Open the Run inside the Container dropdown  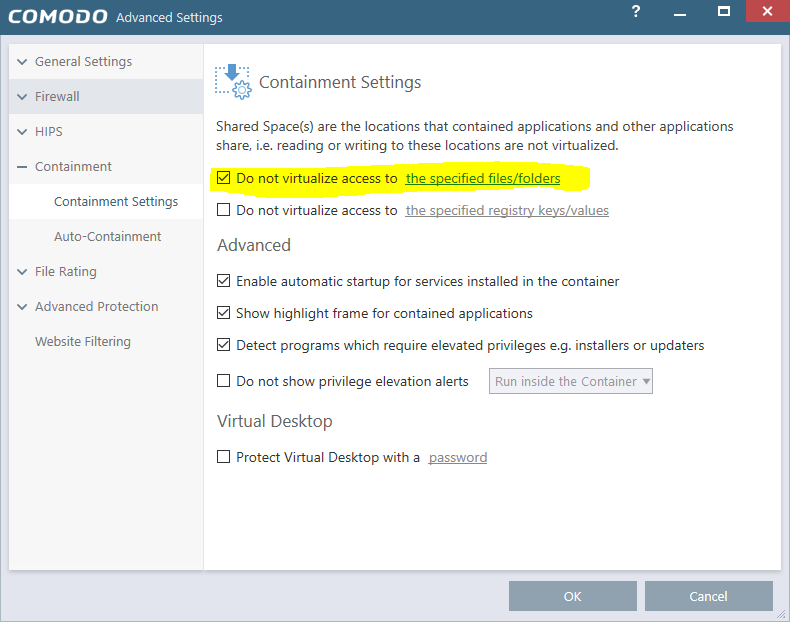[x=571, y=381]
